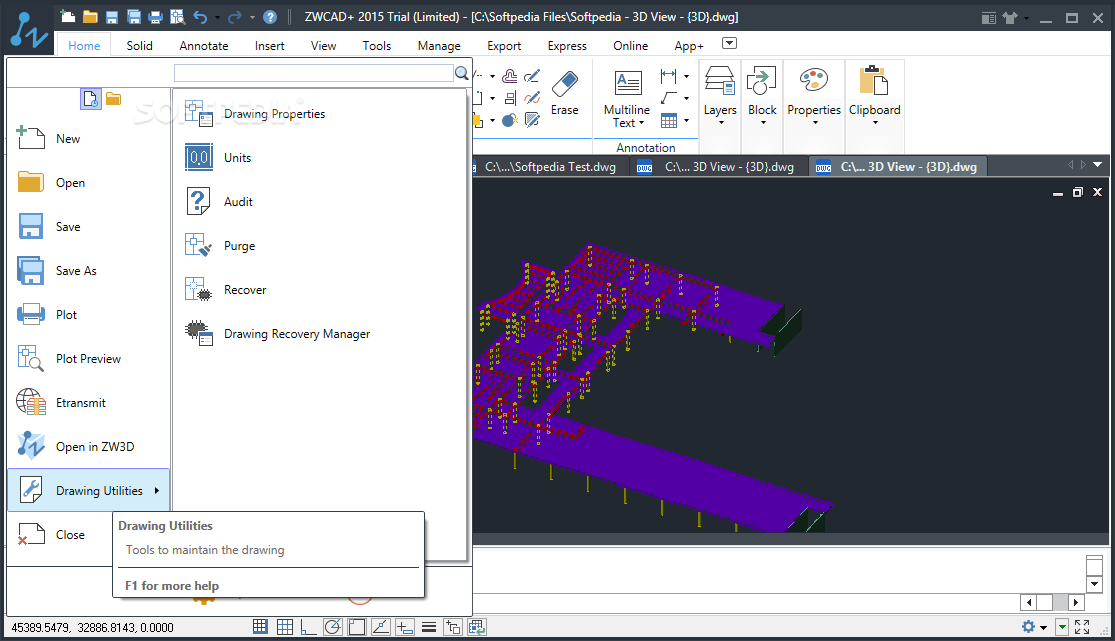Click the Redo arrow in title bar
1115x641 pixels.
[235, 17]
